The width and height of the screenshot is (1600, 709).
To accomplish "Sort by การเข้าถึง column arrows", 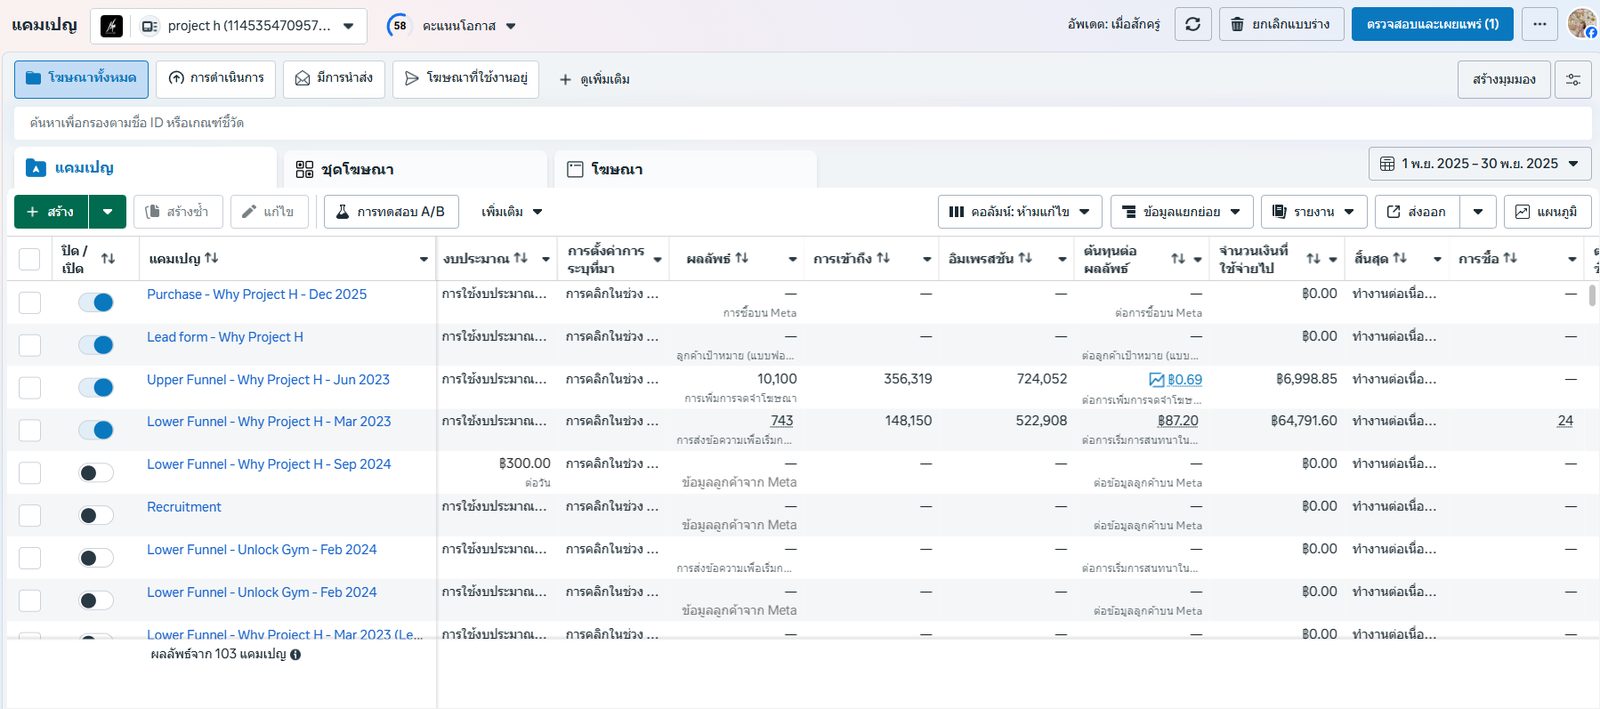I will pyautogui.click(x=883, y=258).
